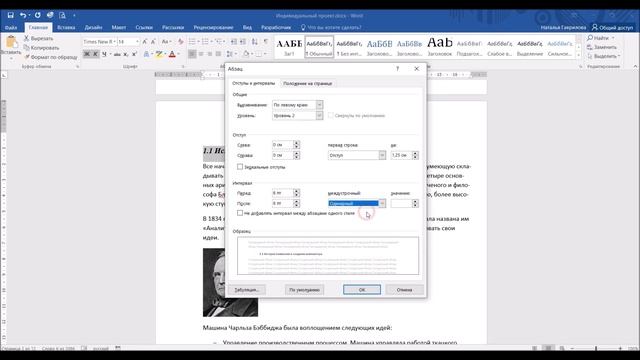The width and height of the screenshot is (640, 360).
Task: Apply bulleted list in ribbon
Action: pos(192,42)
